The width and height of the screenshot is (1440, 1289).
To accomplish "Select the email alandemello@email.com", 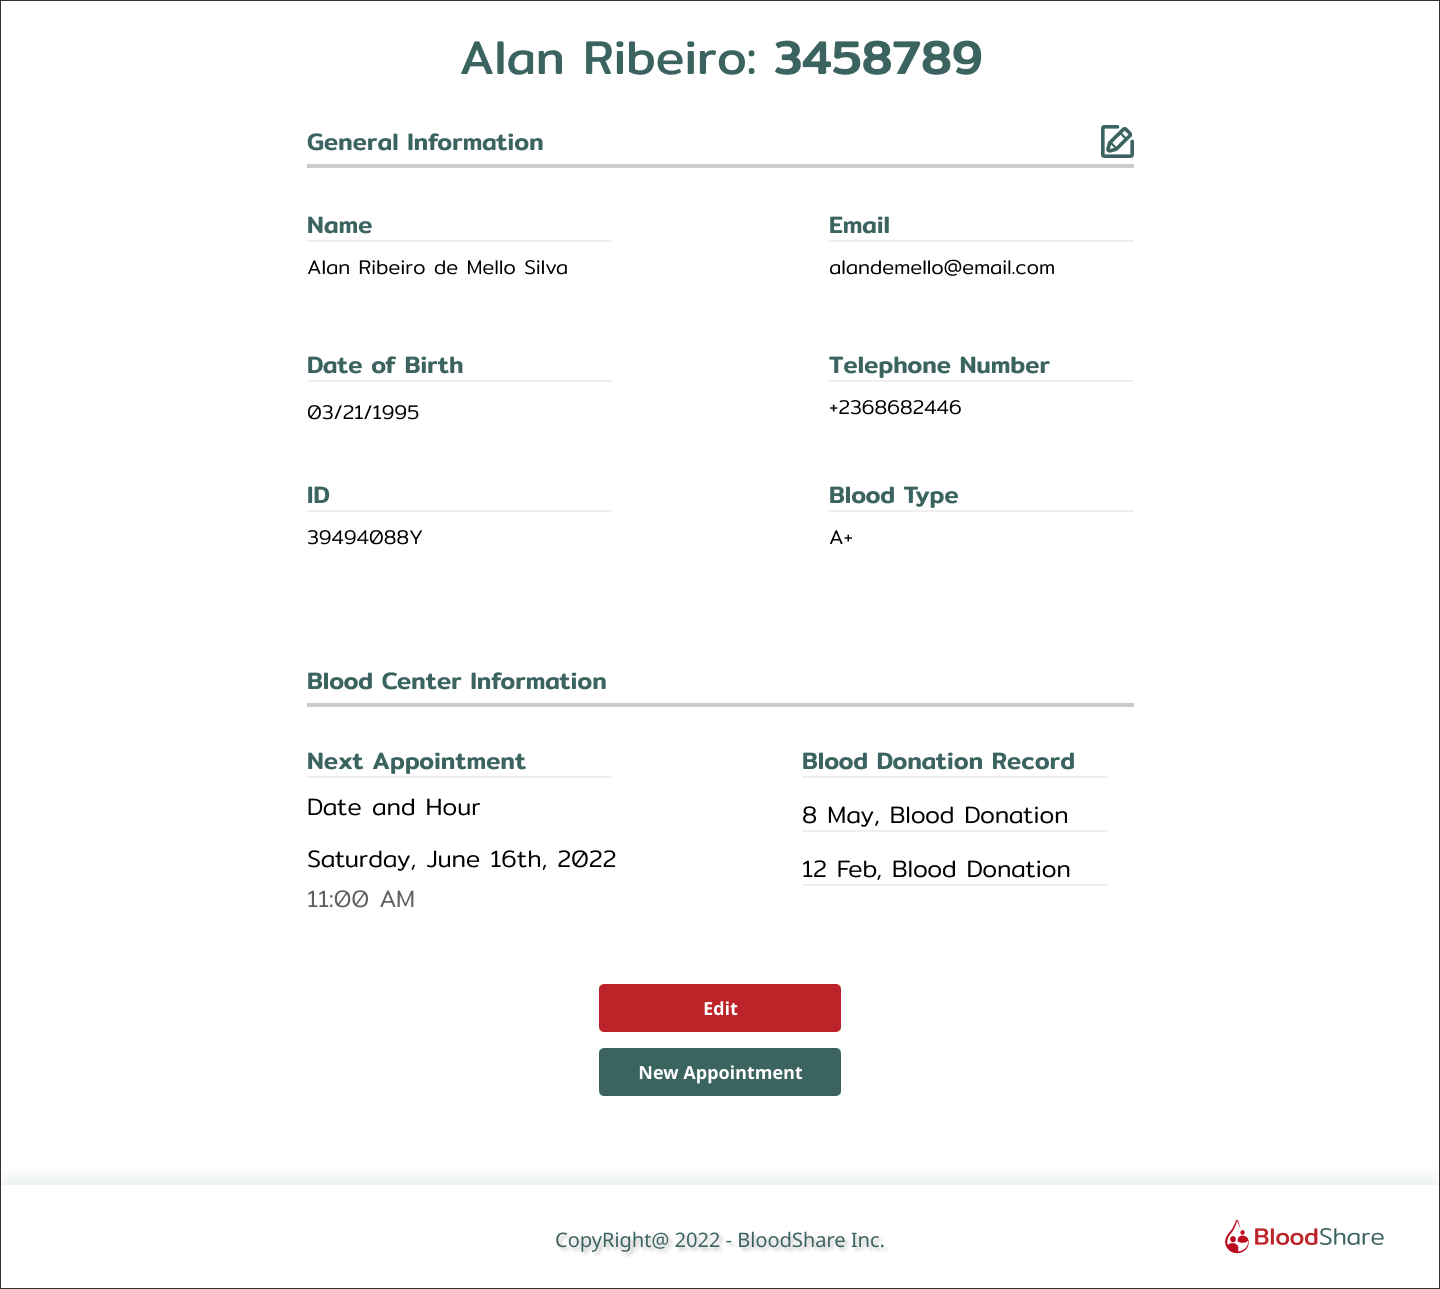I will 942,267.
